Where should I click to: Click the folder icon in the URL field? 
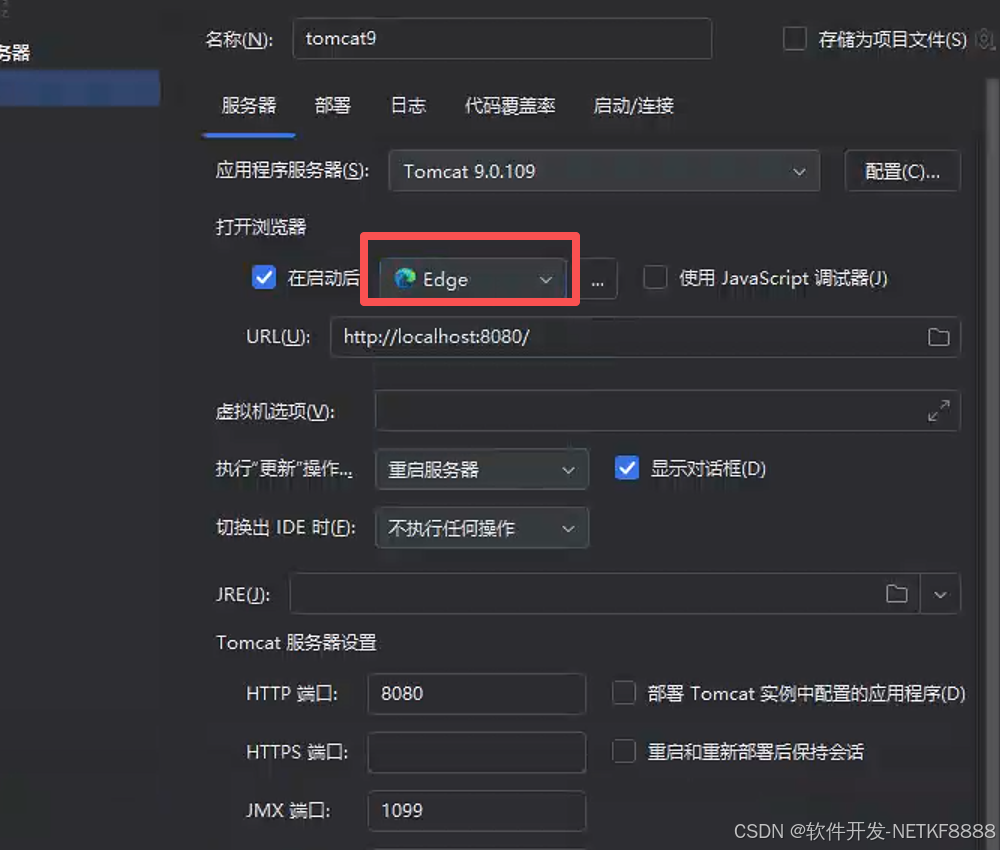[938, 337]
